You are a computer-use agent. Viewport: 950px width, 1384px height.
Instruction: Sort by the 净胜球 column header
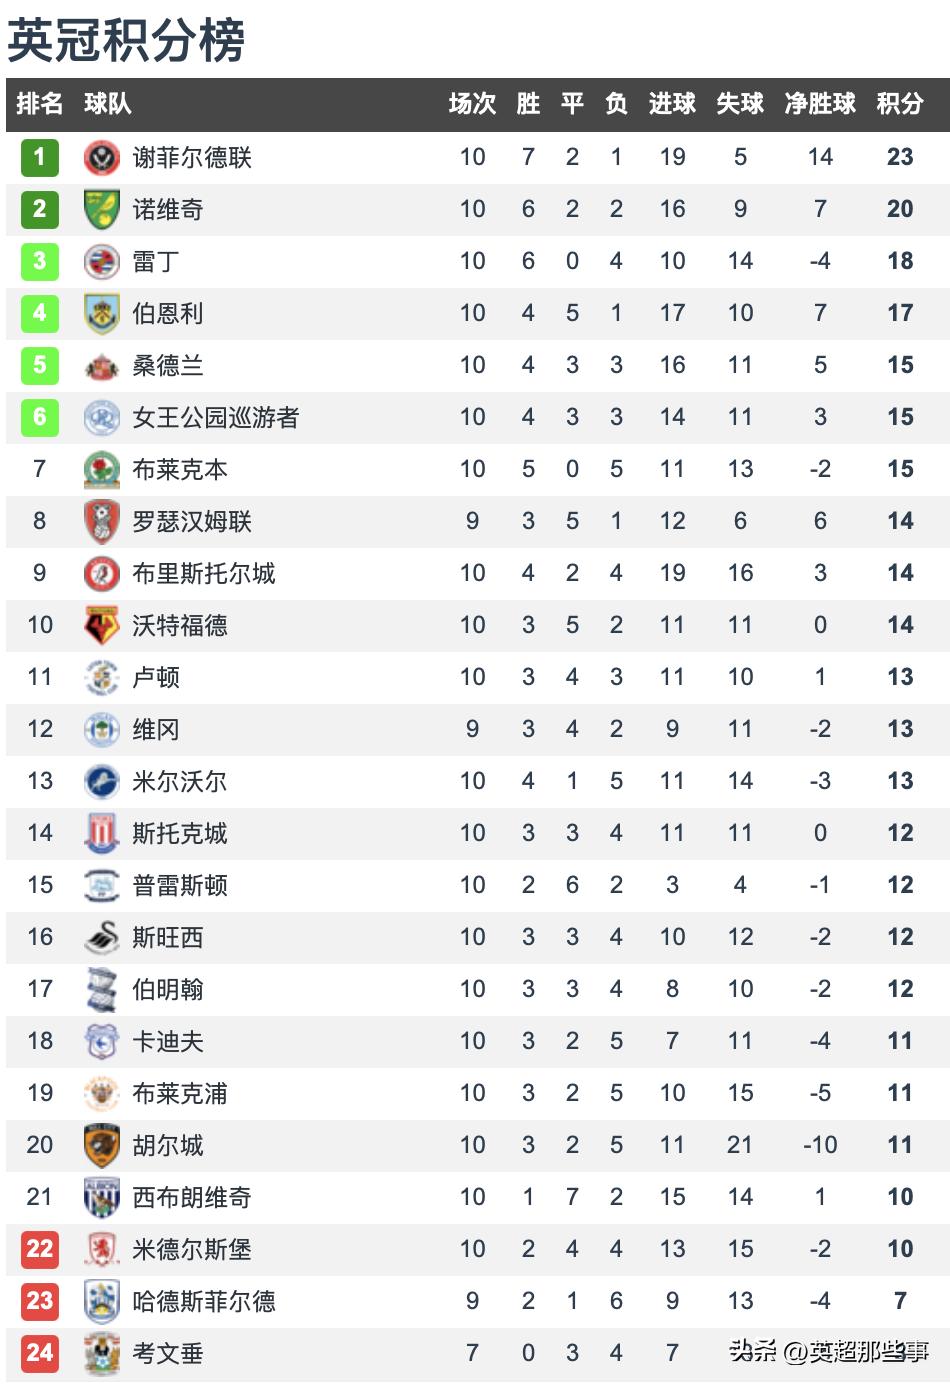coord(820,103)
